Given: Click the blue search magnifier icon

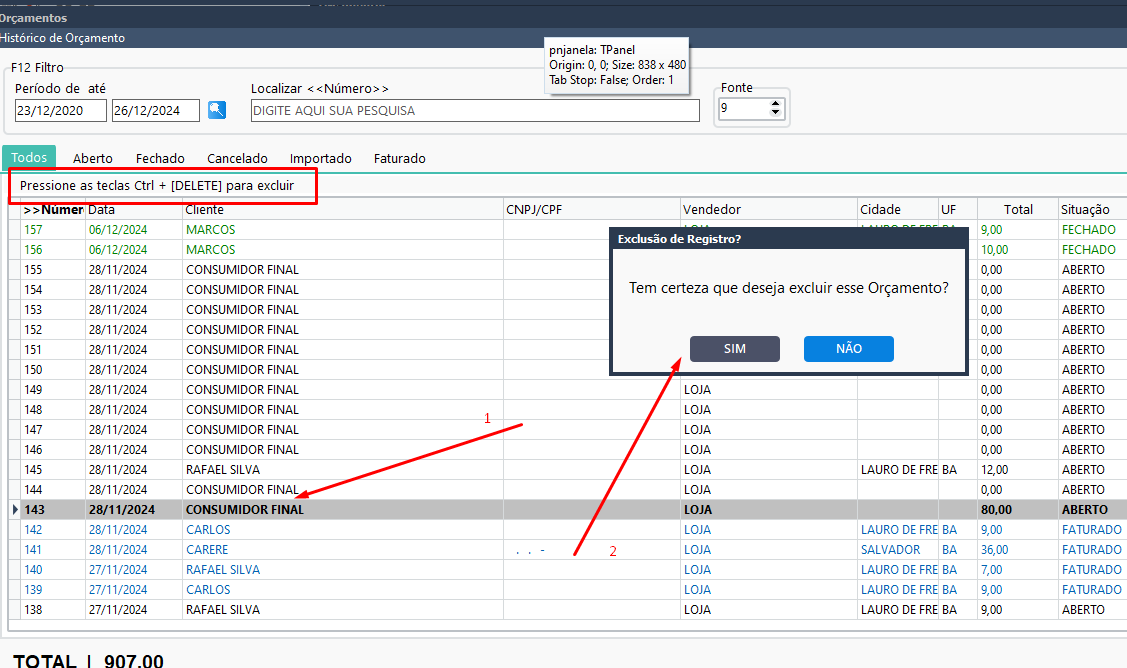Looking at the screenshot, I should tap(217, 110).
